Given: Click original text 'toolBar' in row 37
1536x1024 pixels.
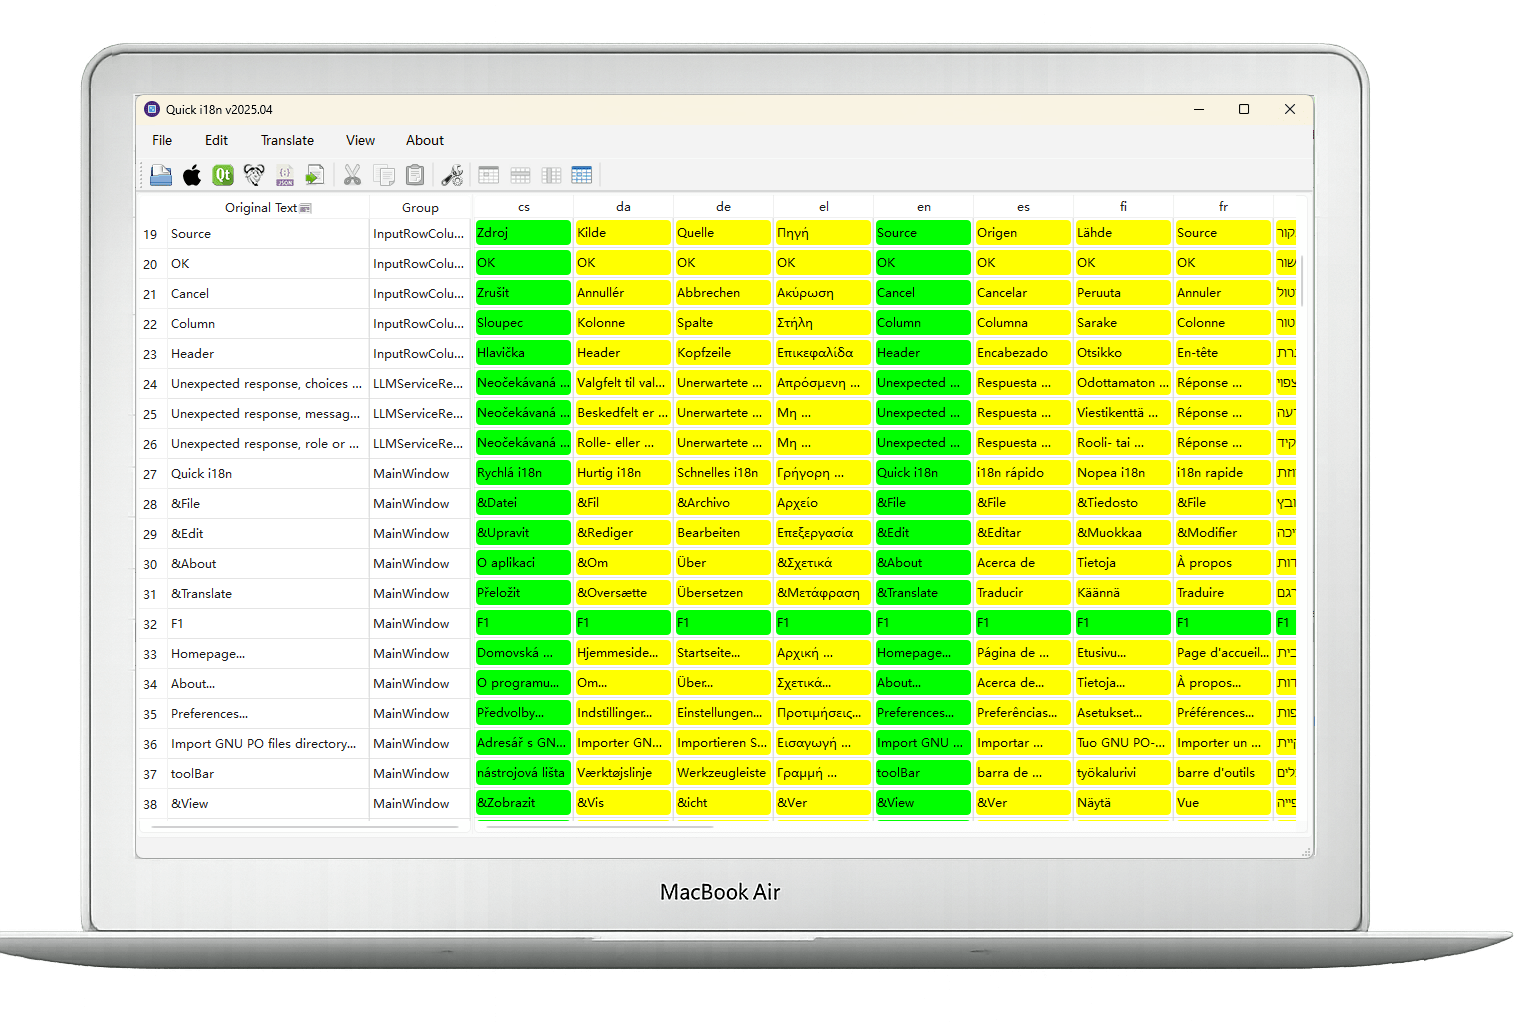Looking at the screenshot, I should tap(192, 774).
